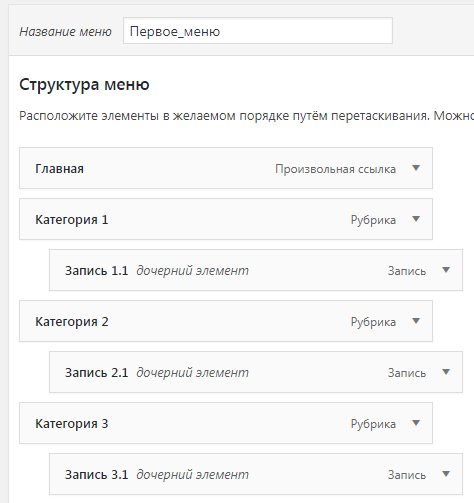Click the Структура меню heading

(x=84, y=85)
